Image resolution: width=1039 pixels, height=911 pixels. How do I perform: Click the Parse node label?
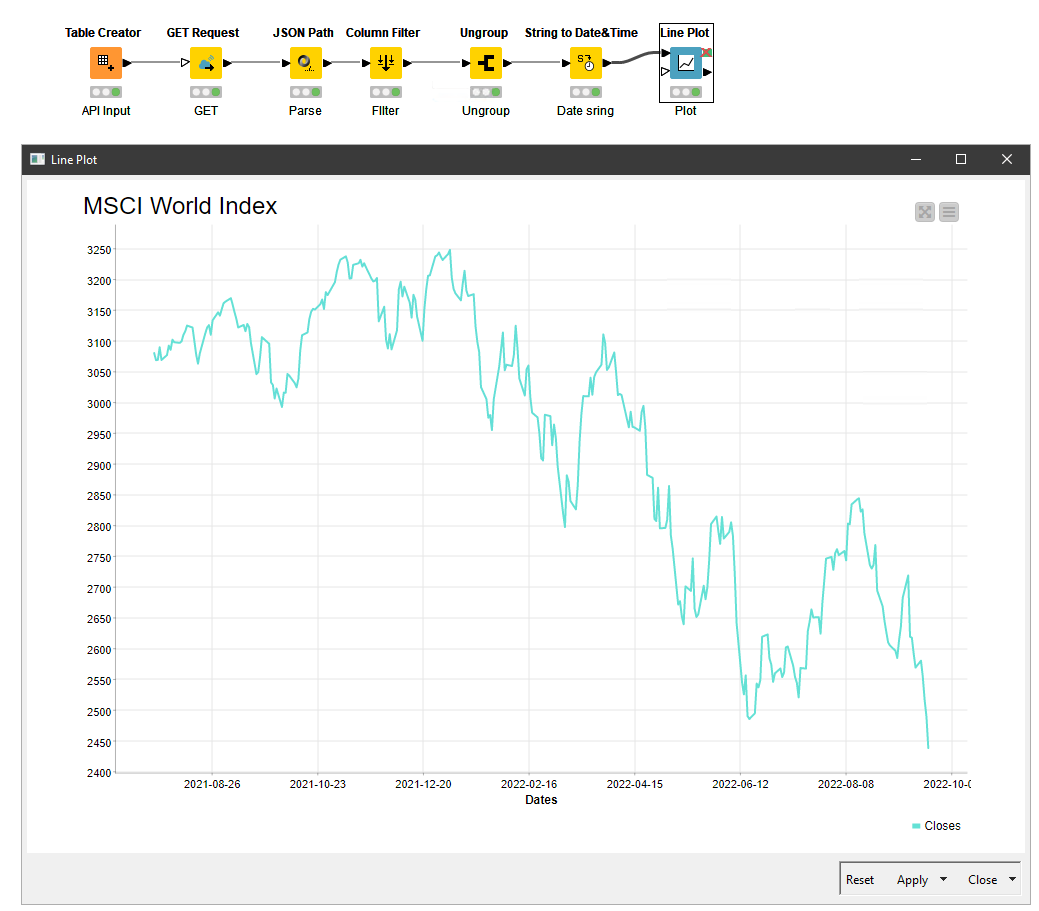pyautogui.click(x=305, y=111)
